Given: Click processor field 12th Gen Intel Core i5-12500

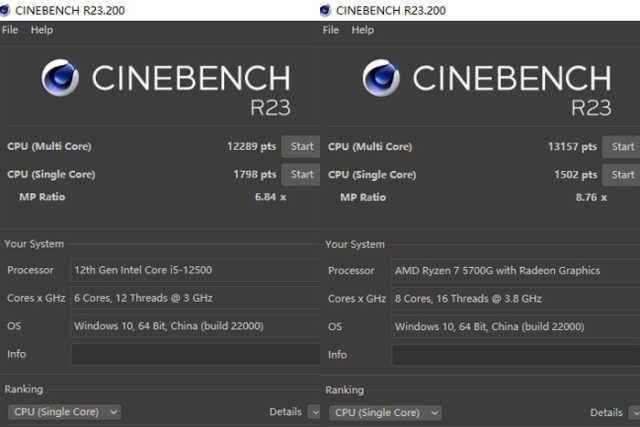Looking at the screenshot, I should [x=196, y=270].
